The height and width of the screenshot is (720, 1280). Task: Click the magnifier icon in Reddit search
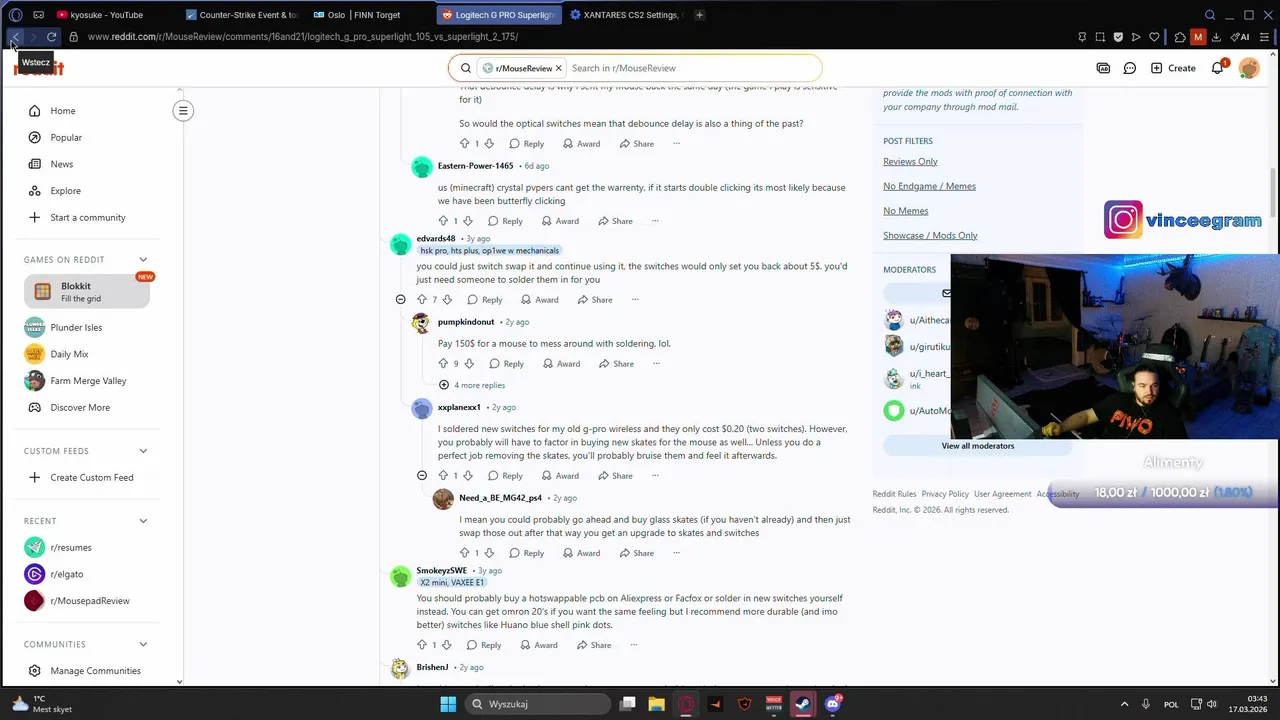point(466,68)
